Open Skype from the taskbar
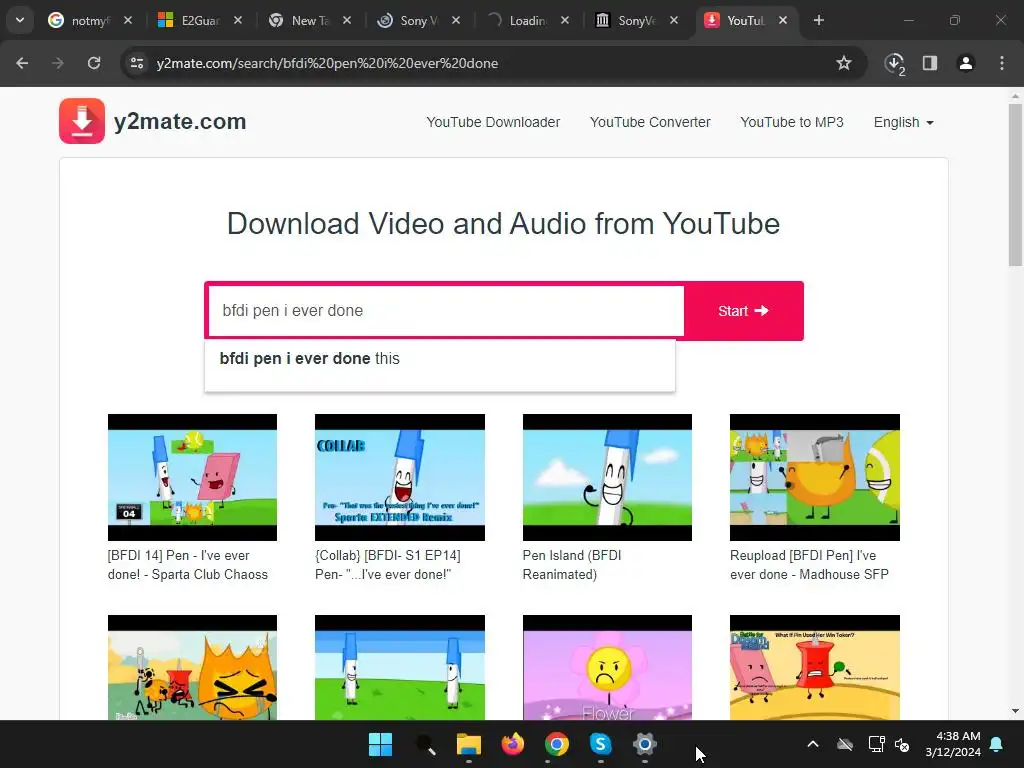The image size is (1024, 768). coord(600,744)
